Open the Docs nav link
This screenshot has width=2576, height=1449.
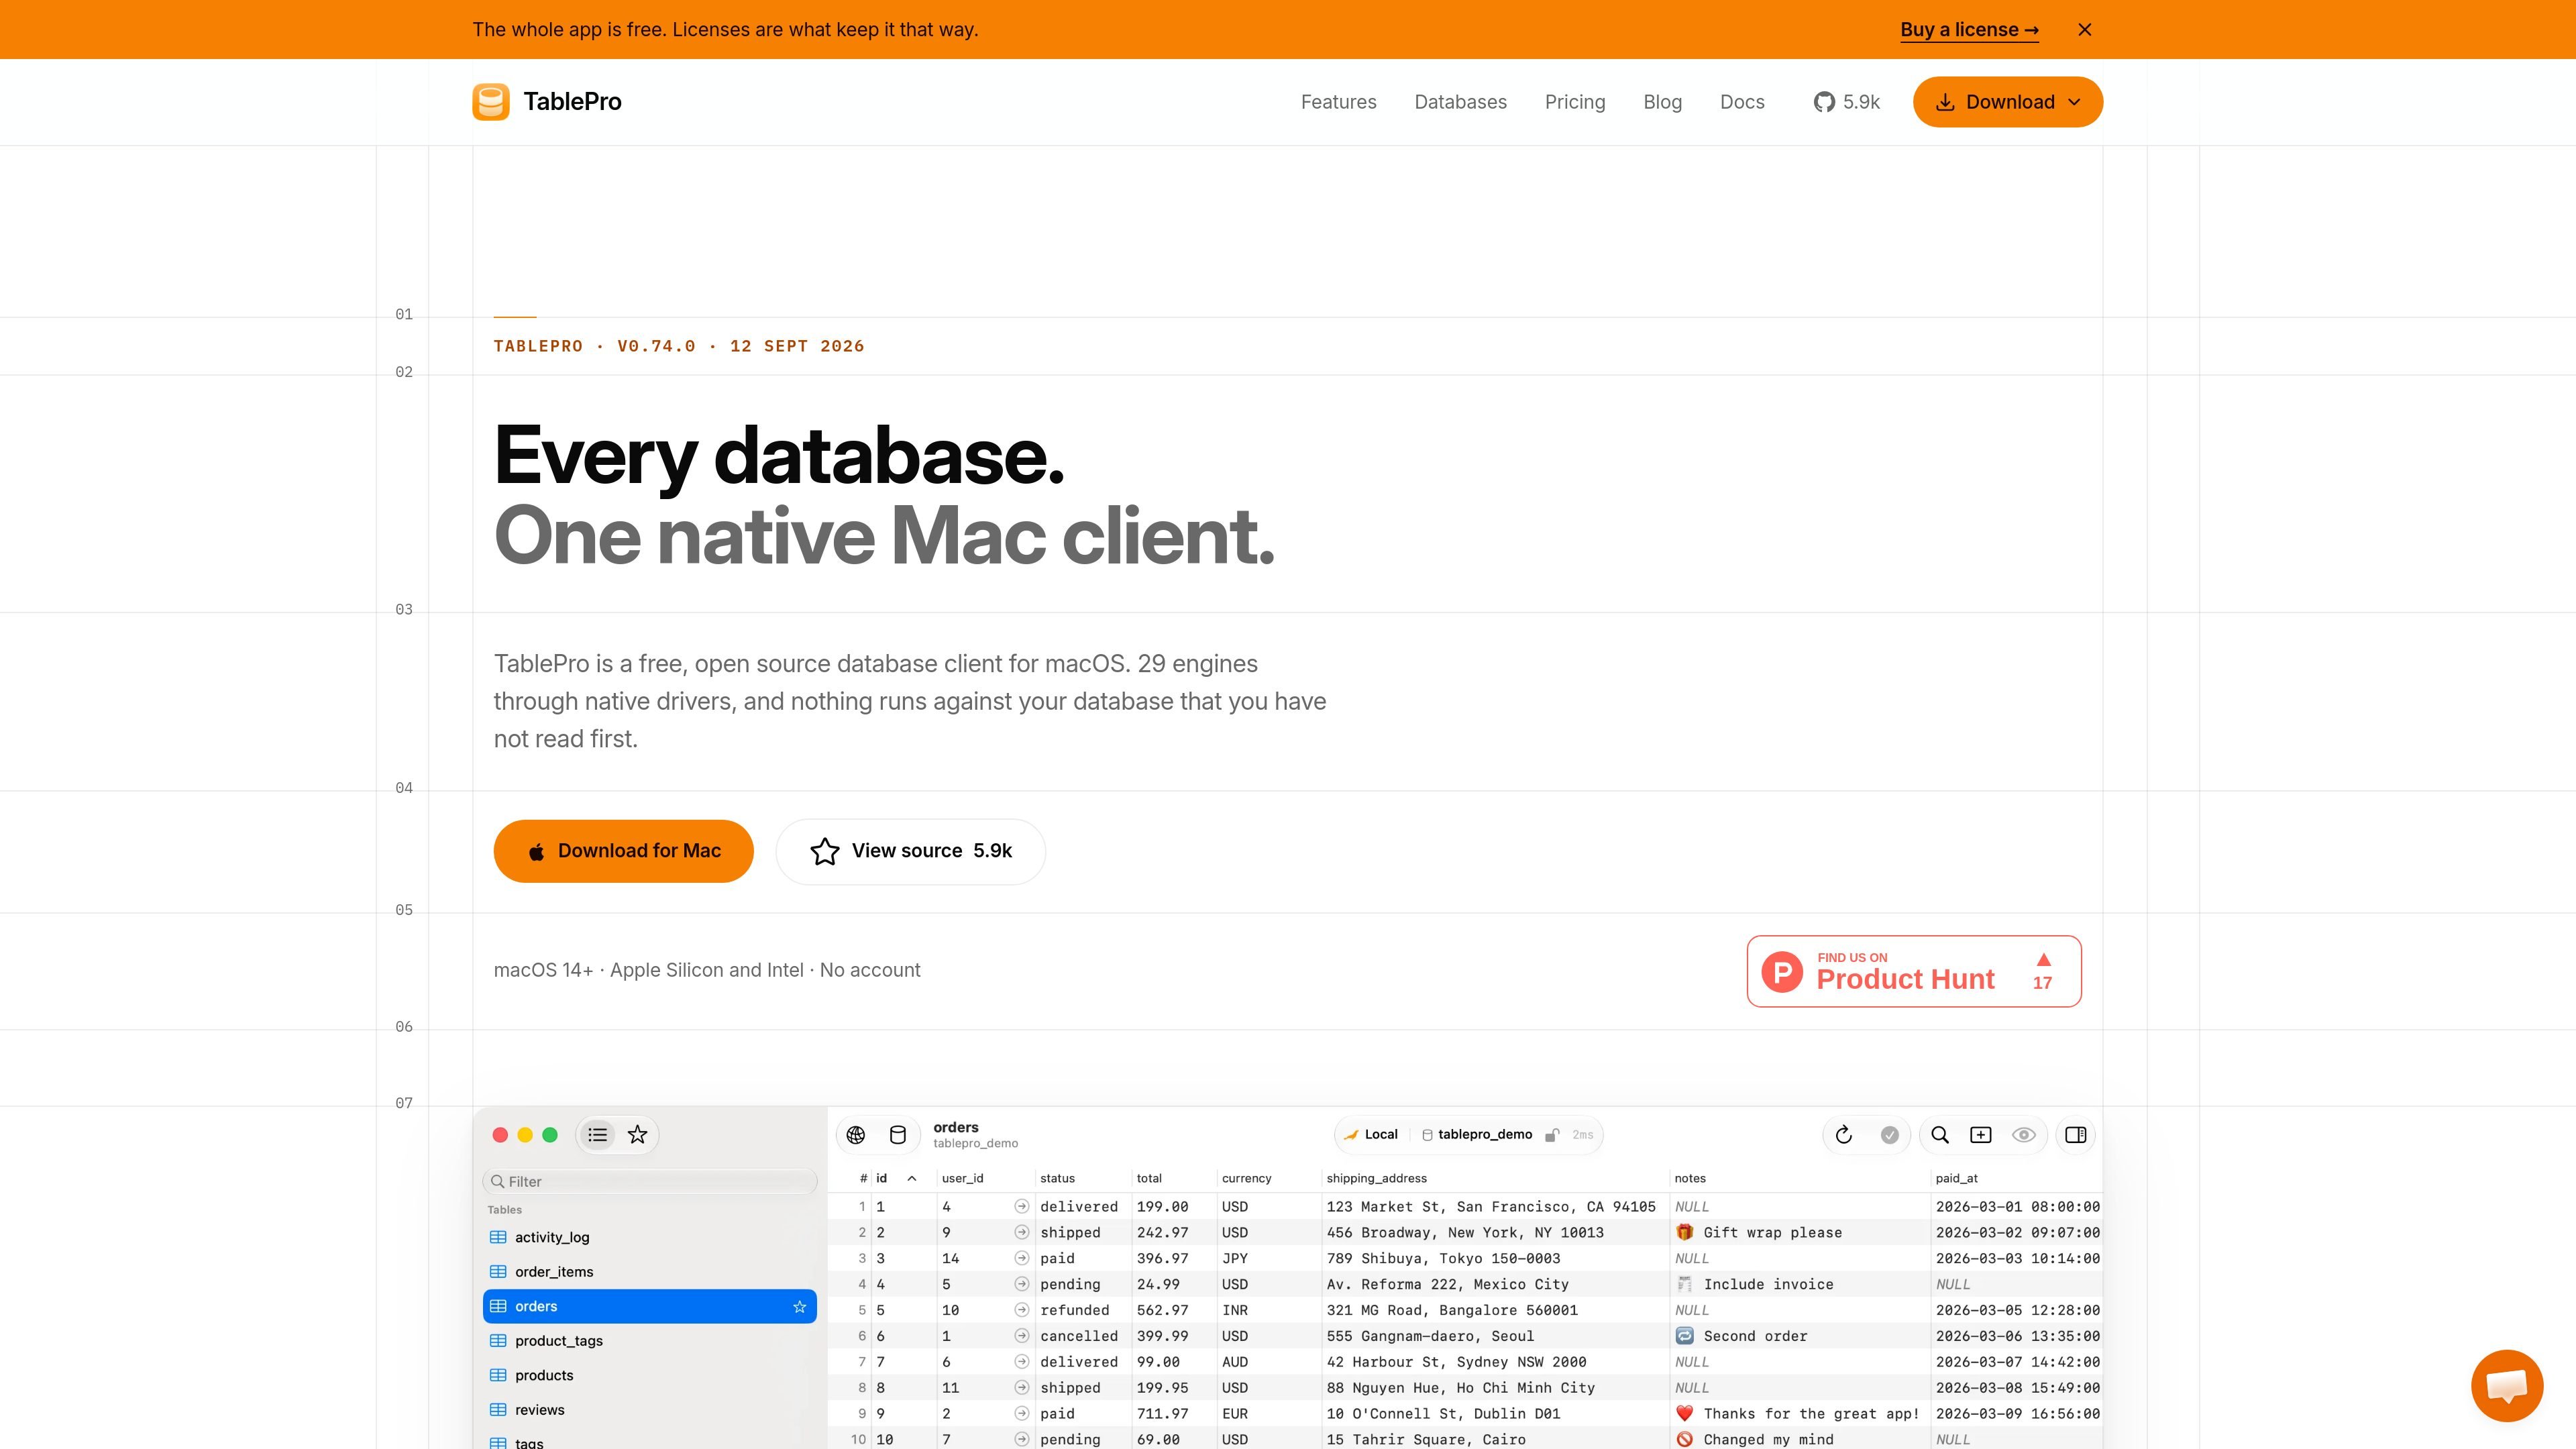click(1742, 102)
